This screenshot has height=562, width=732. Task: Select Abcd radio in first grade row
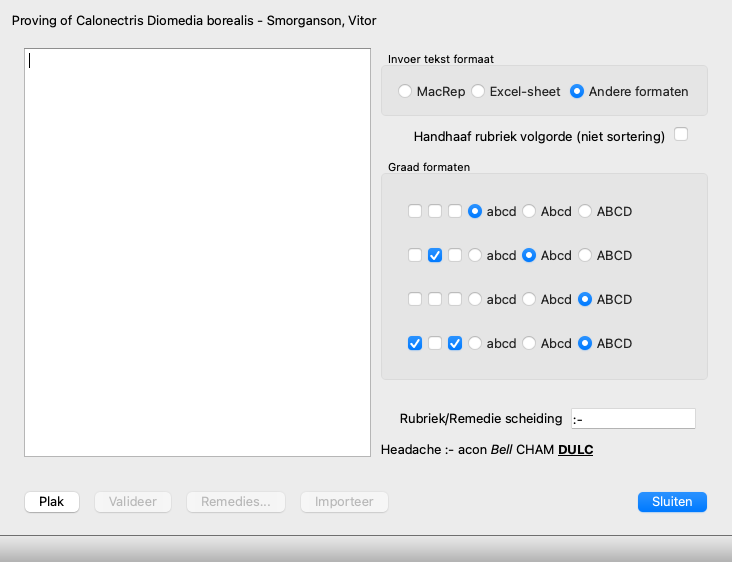[x=528, y=211]
